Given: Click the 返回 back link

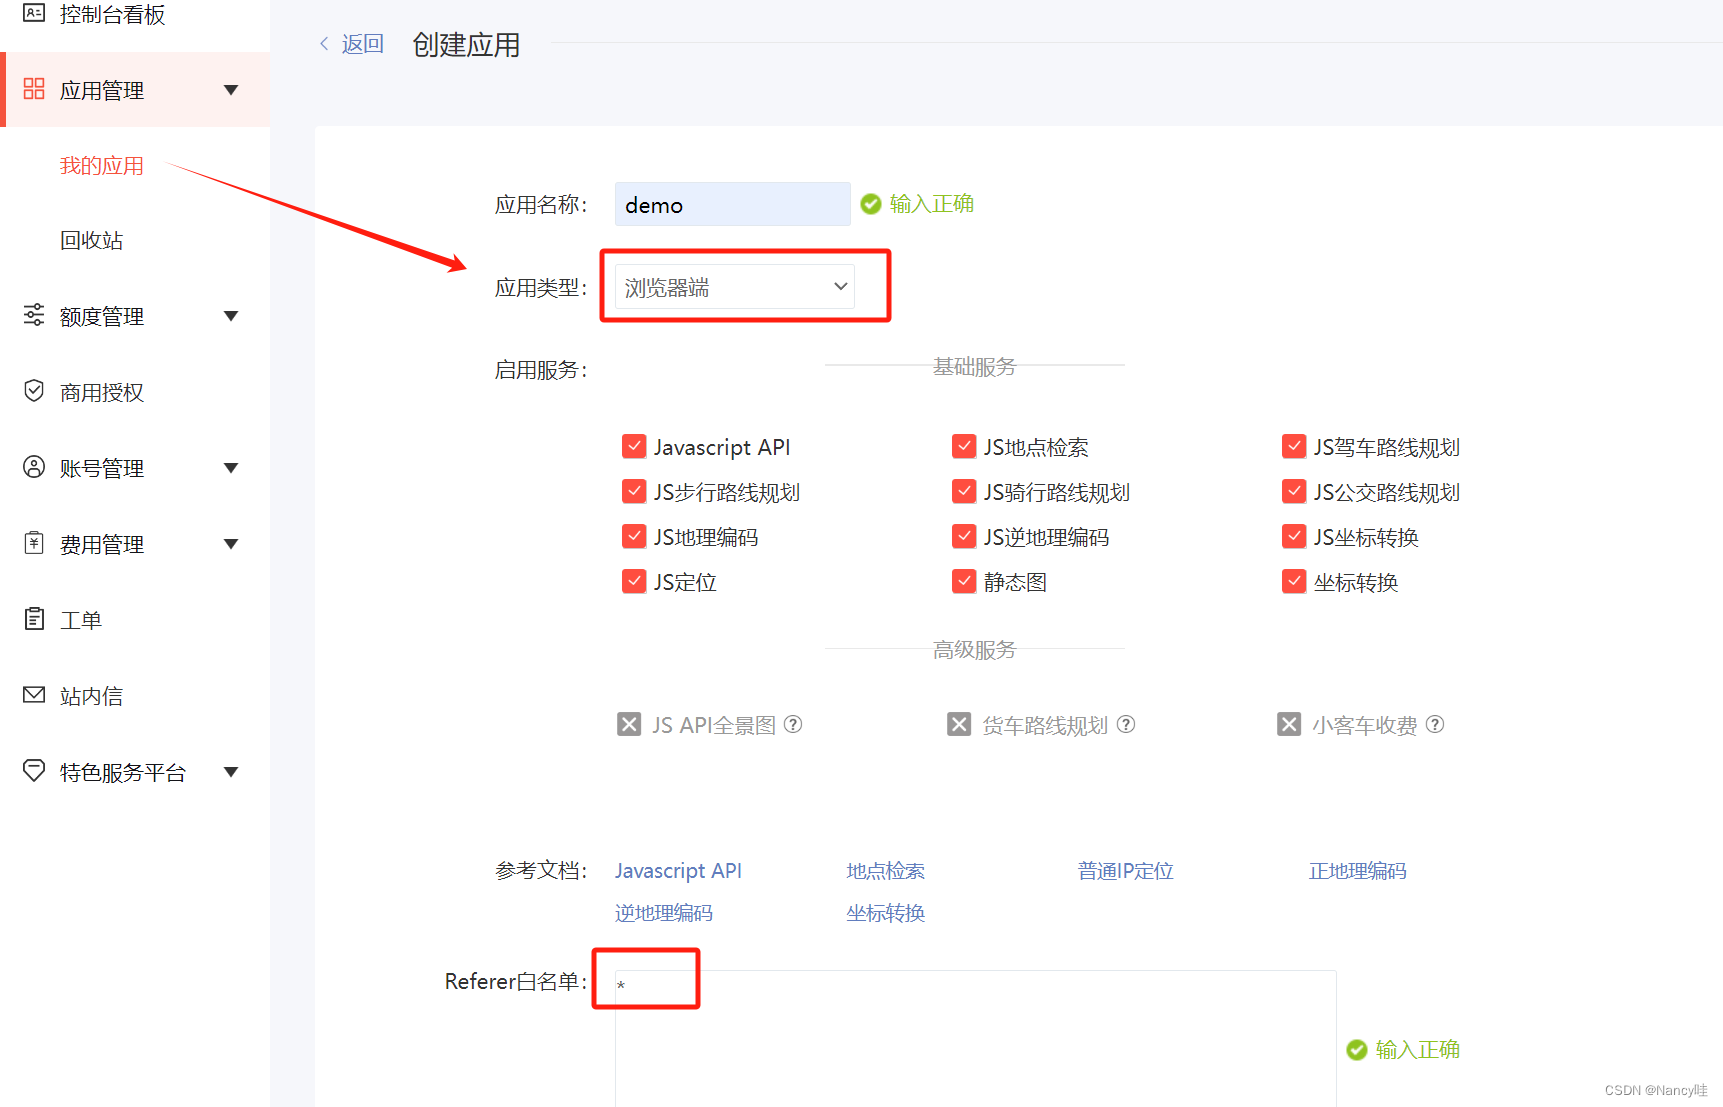Looking at the screenshot, I should click(x=362, y=43).
